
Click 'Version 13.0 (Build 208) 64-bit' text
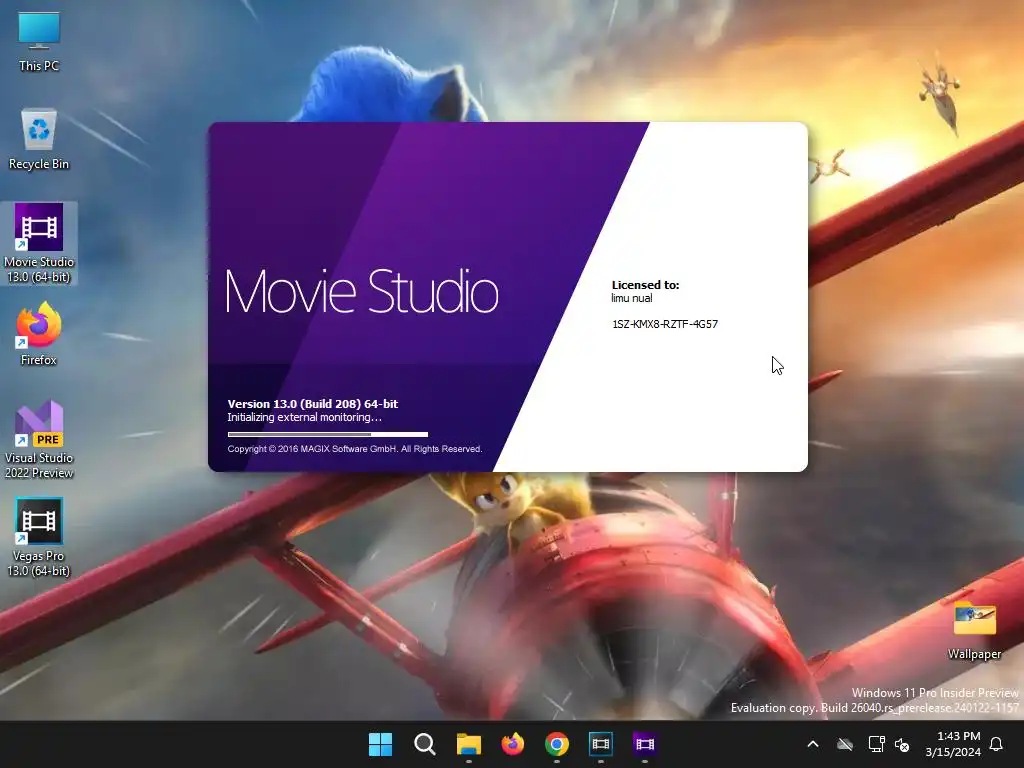313,404
